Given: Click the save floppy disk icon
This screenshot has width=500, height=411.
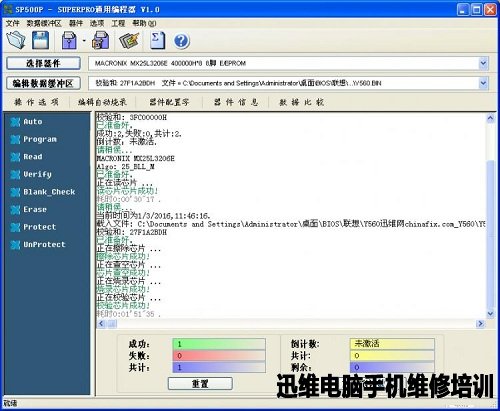Looking at the screenshot, I should 40,40.
